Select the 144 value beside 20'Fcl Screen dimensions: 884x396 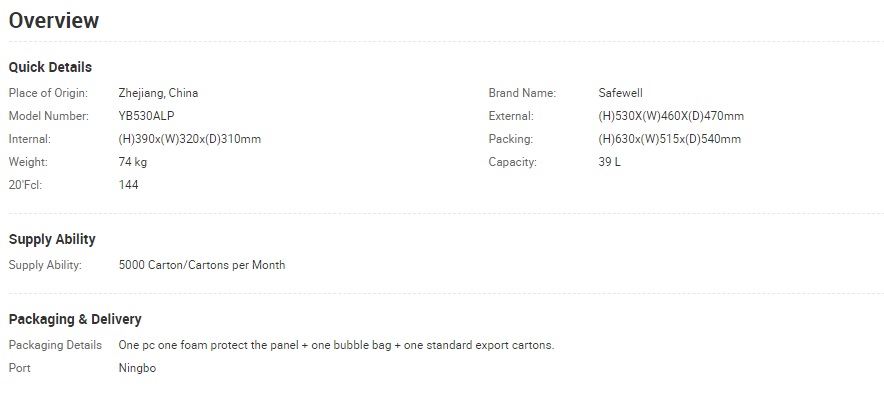(x=128, y=185)
